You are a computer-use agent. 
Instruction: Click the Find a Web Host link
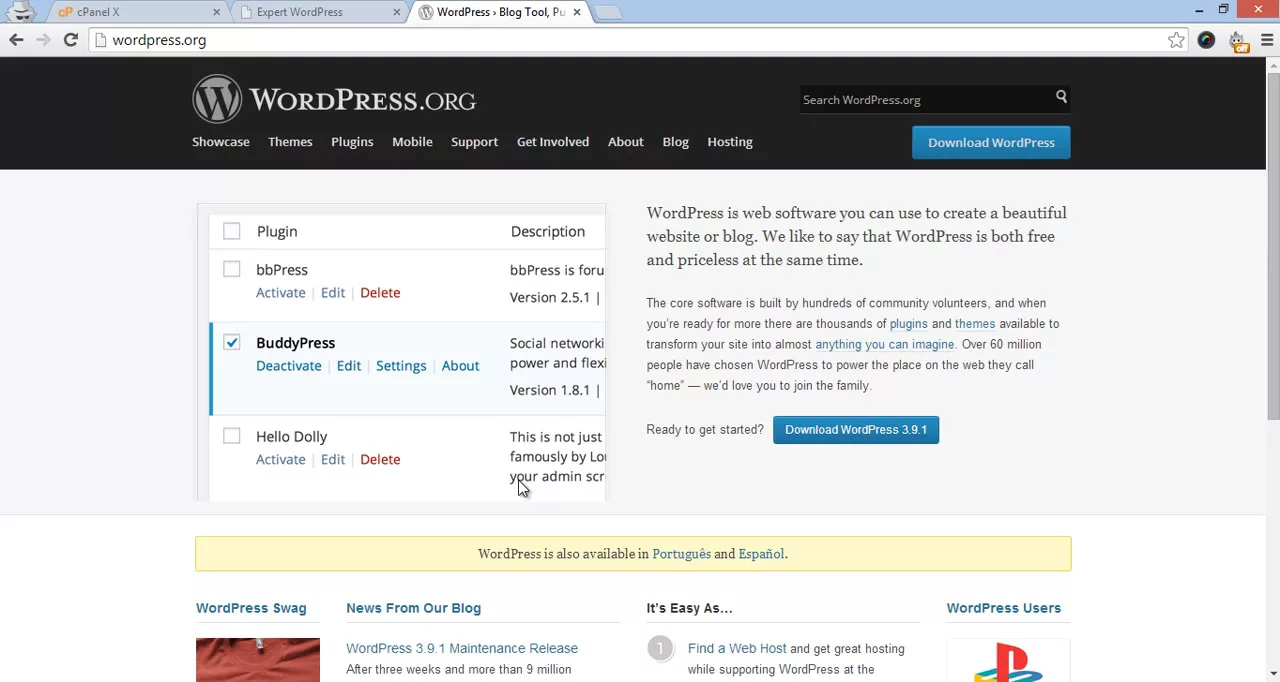click(736, 649)
